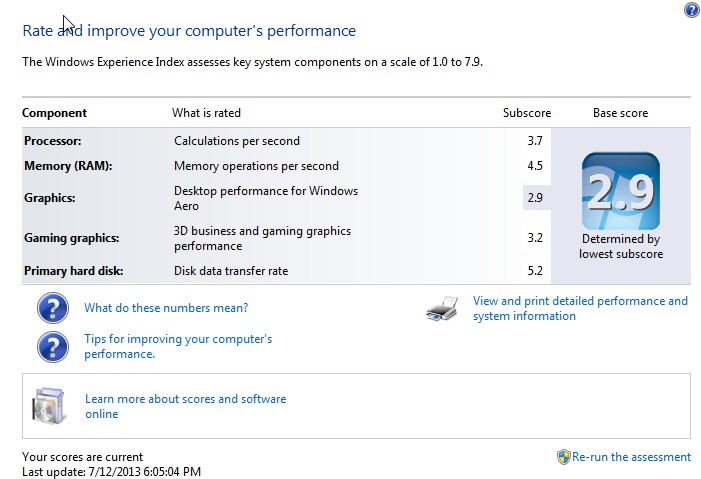This screenshot has height=479, width=701.
Task: Click '3D business and gaming graphics performance'
Action: [262, 238]
